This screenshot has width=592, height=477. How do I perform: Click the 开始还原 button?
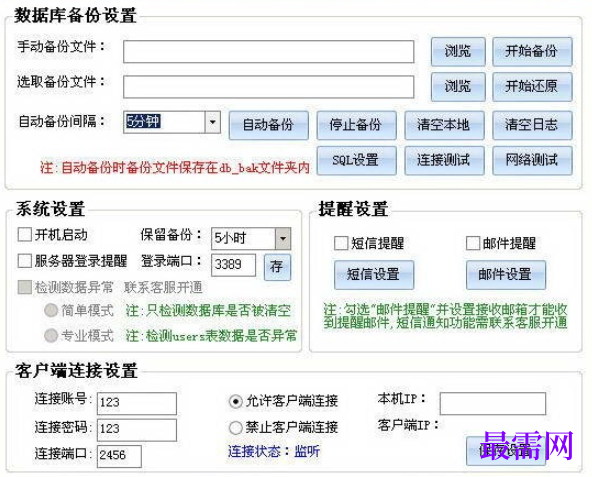[532, 86]
